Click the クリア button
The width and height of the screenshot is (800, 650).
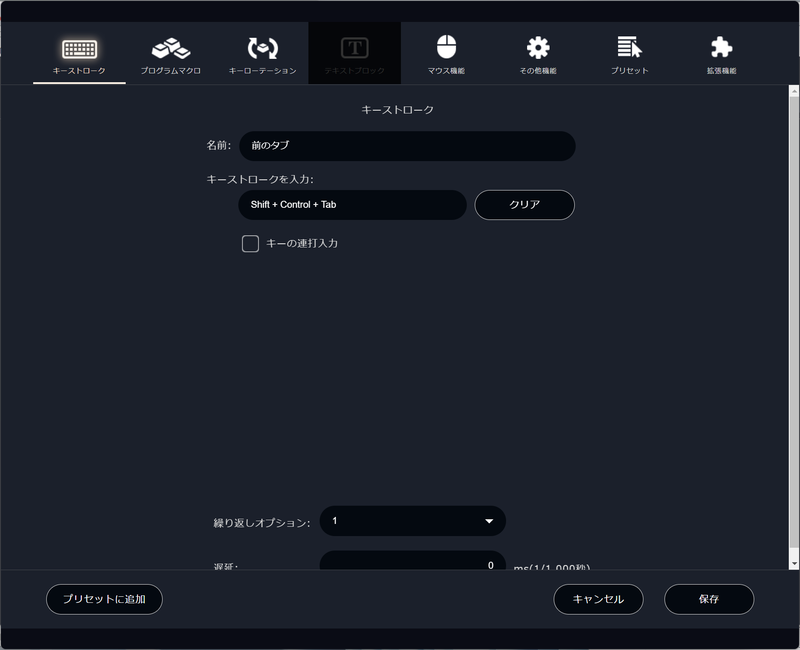524,205
